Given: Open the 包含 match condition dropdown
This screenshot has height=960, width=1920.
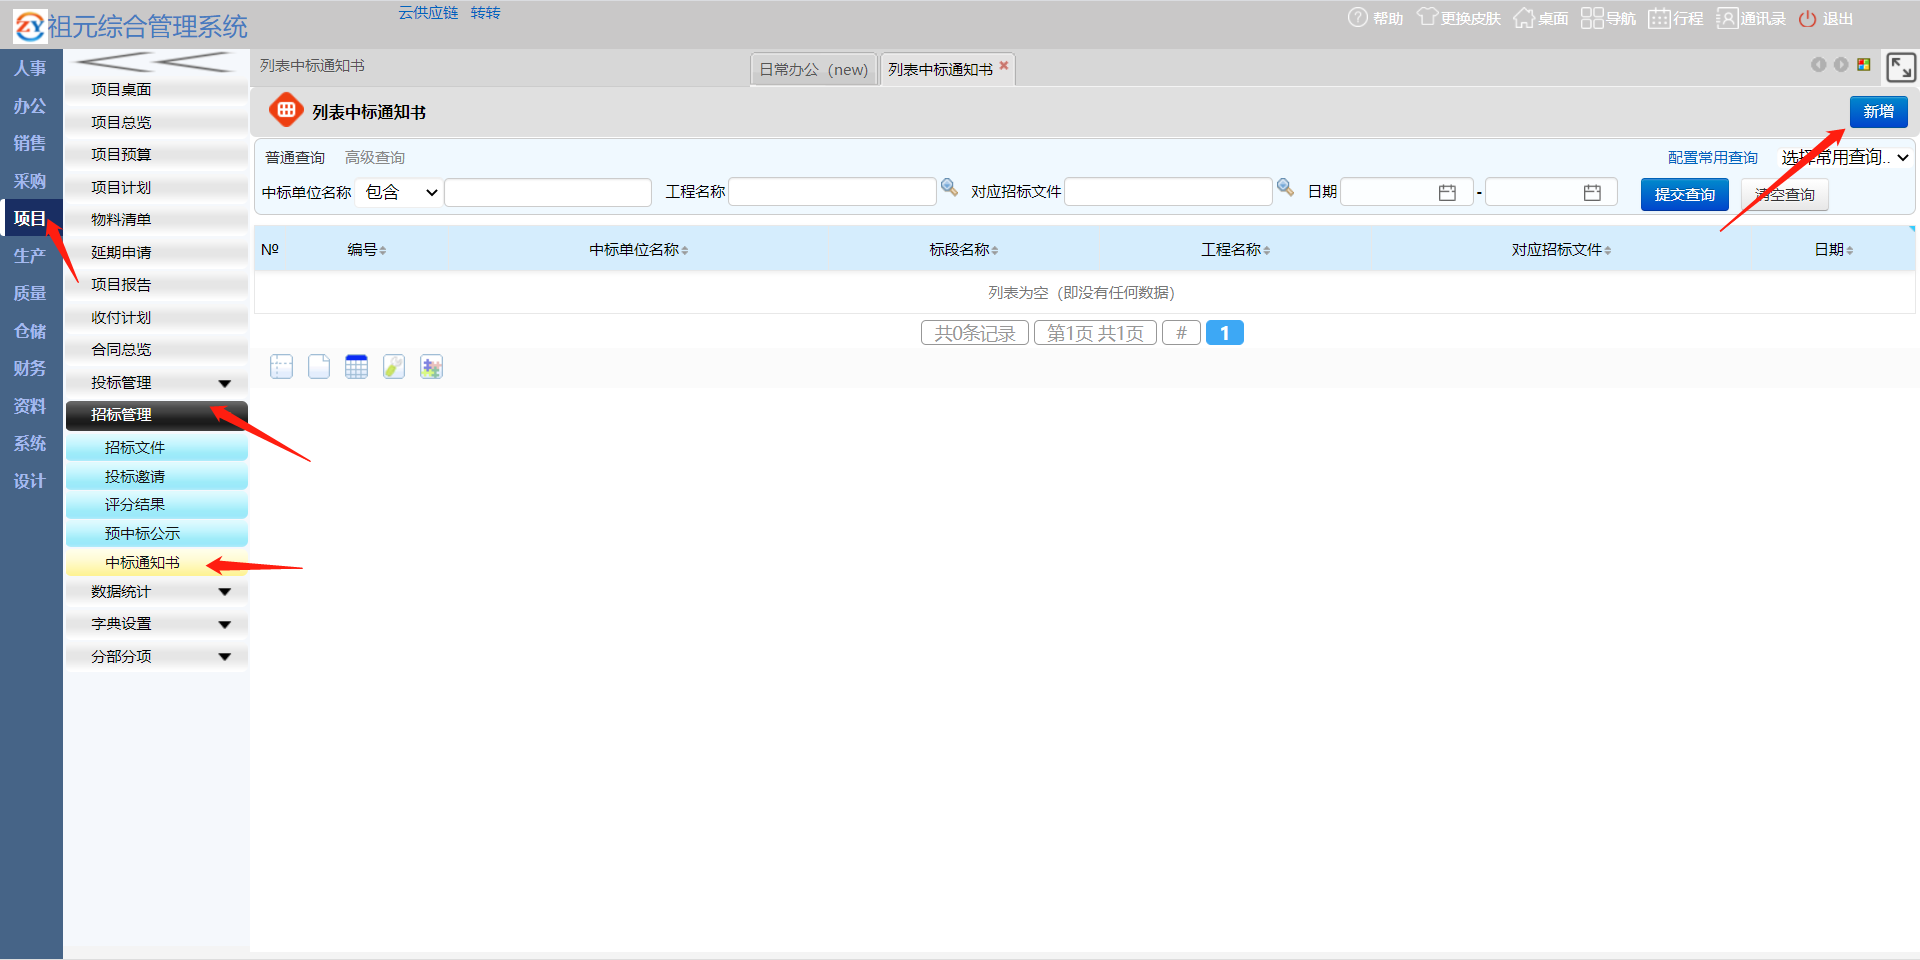Looking at the screenshot, I should pos(400,192).
